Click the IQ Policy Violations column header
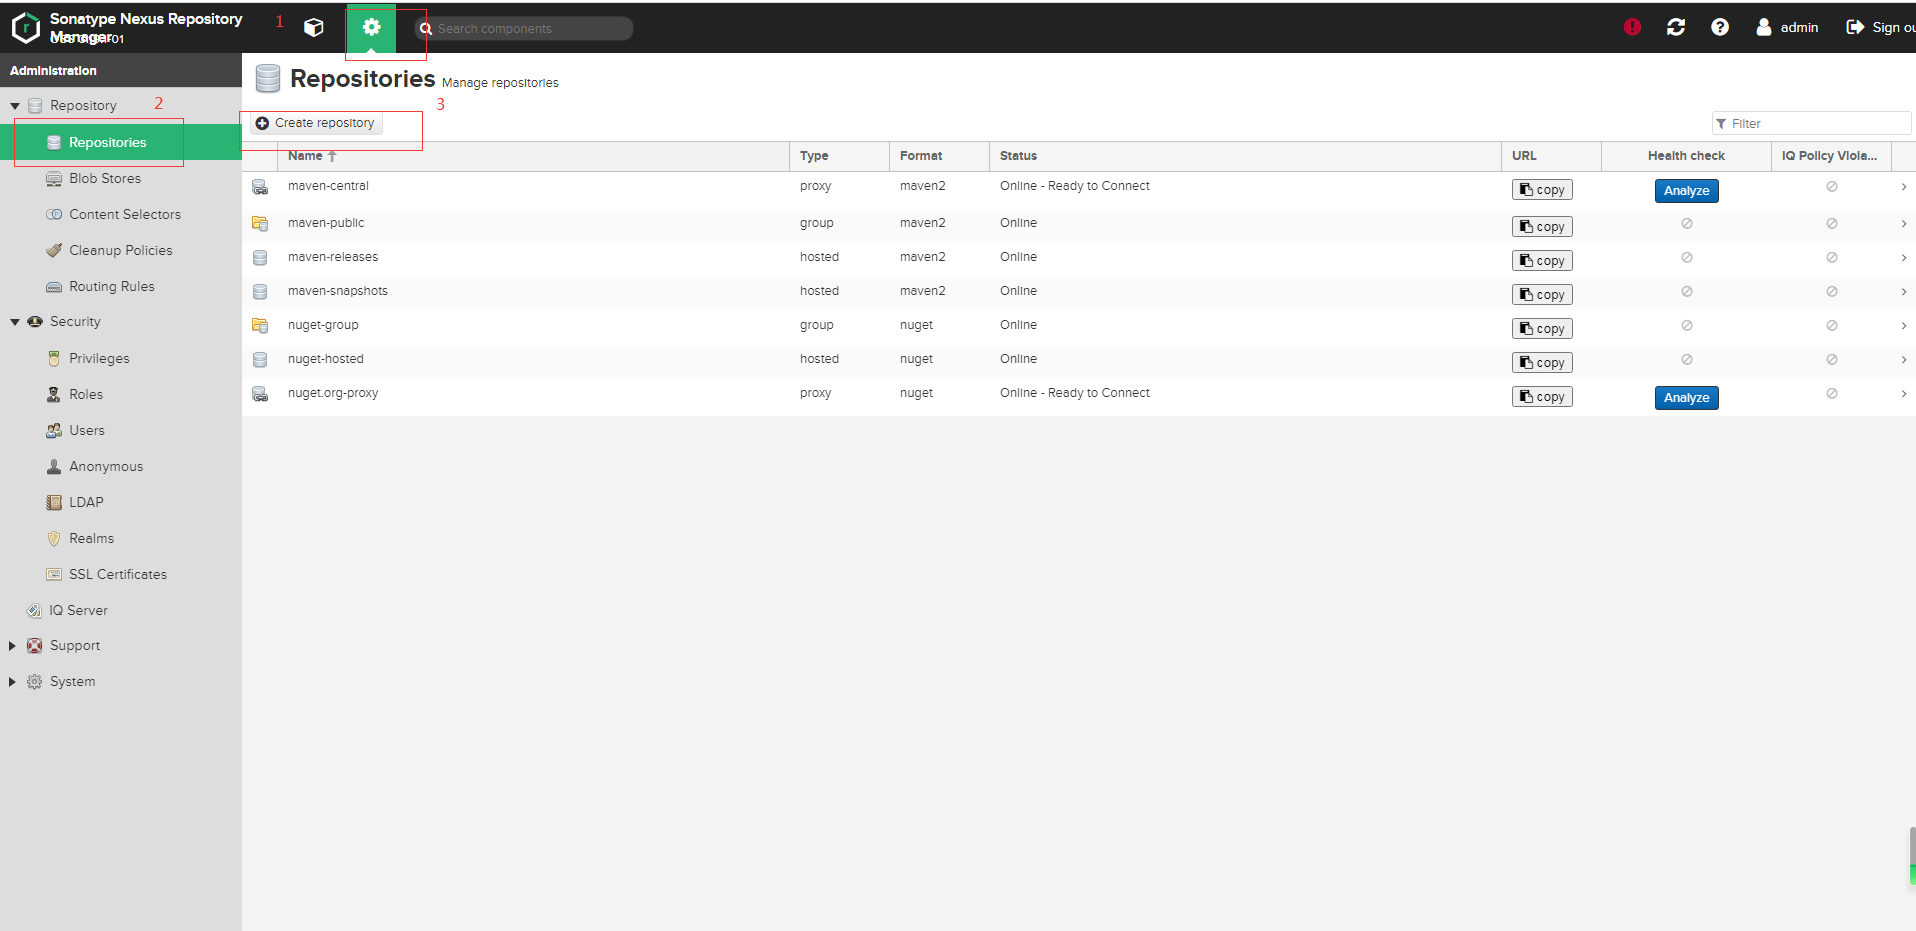Image resolution: width=1916 pixels, height=931 pixels. (1830, 156)
